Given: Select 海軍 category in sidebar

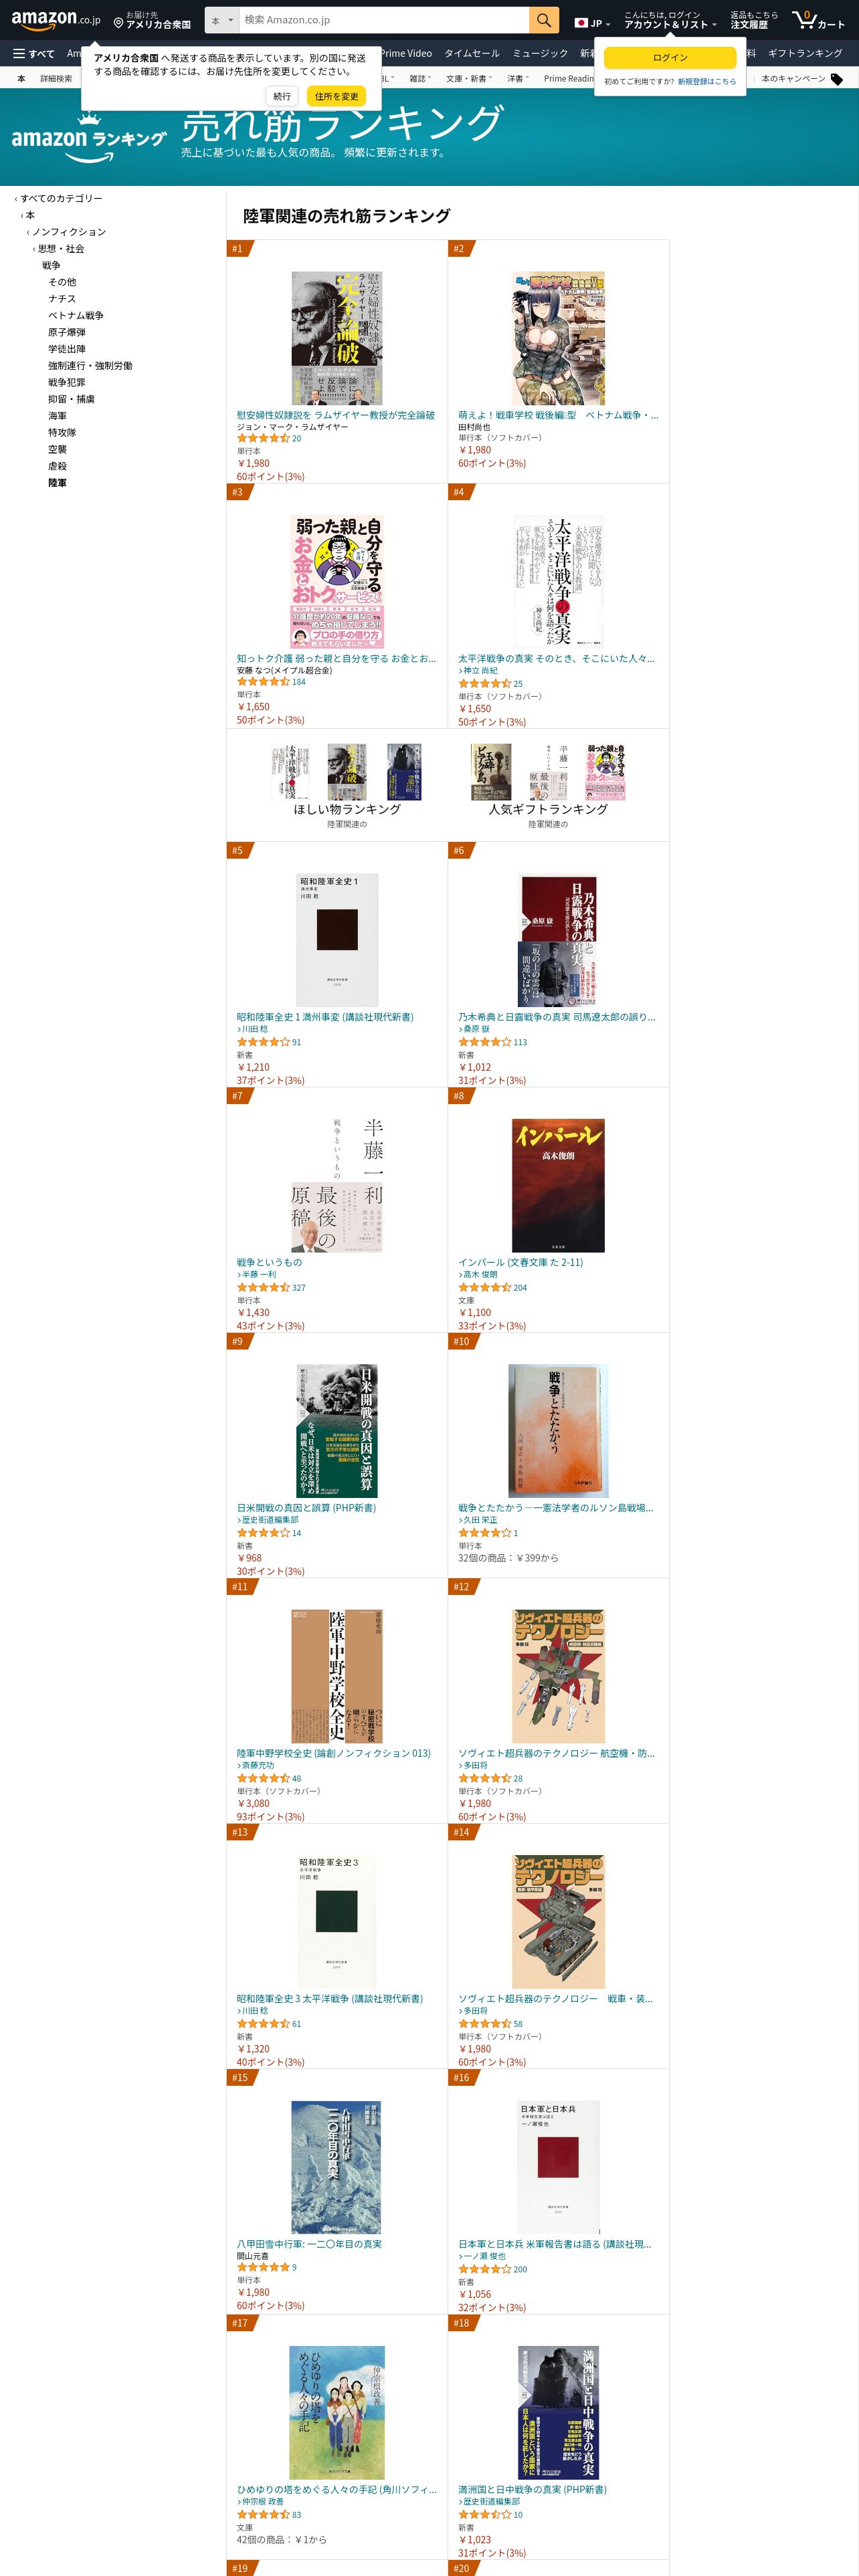Looking at the screenshot, I should tap(57, 416).
